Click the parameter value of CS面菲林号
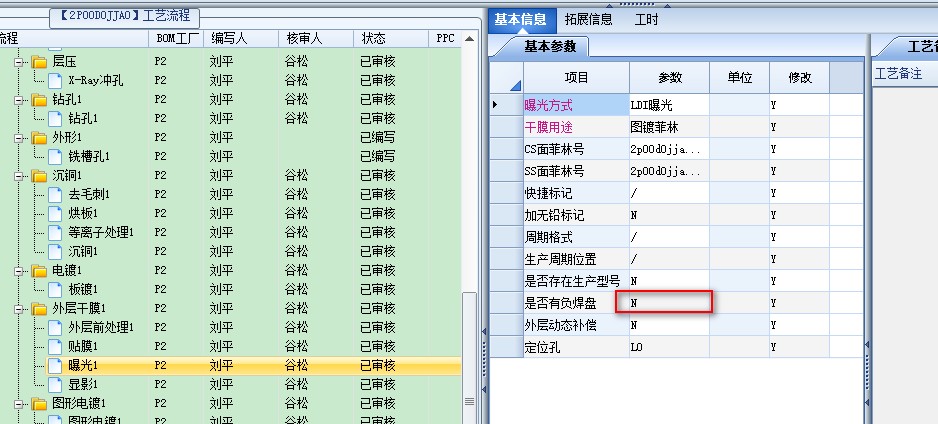The height and width of the screenshot is (424, 938). [x=669, y=150]
